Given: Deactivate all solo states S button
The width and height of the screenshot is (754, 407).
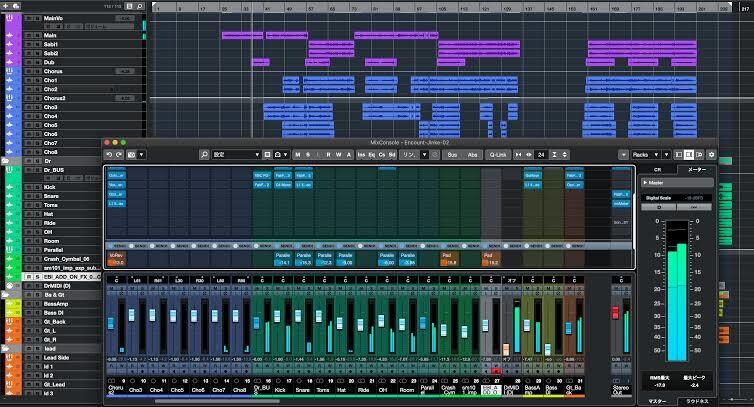Looking at the screenshot, I should coord(308,154).
